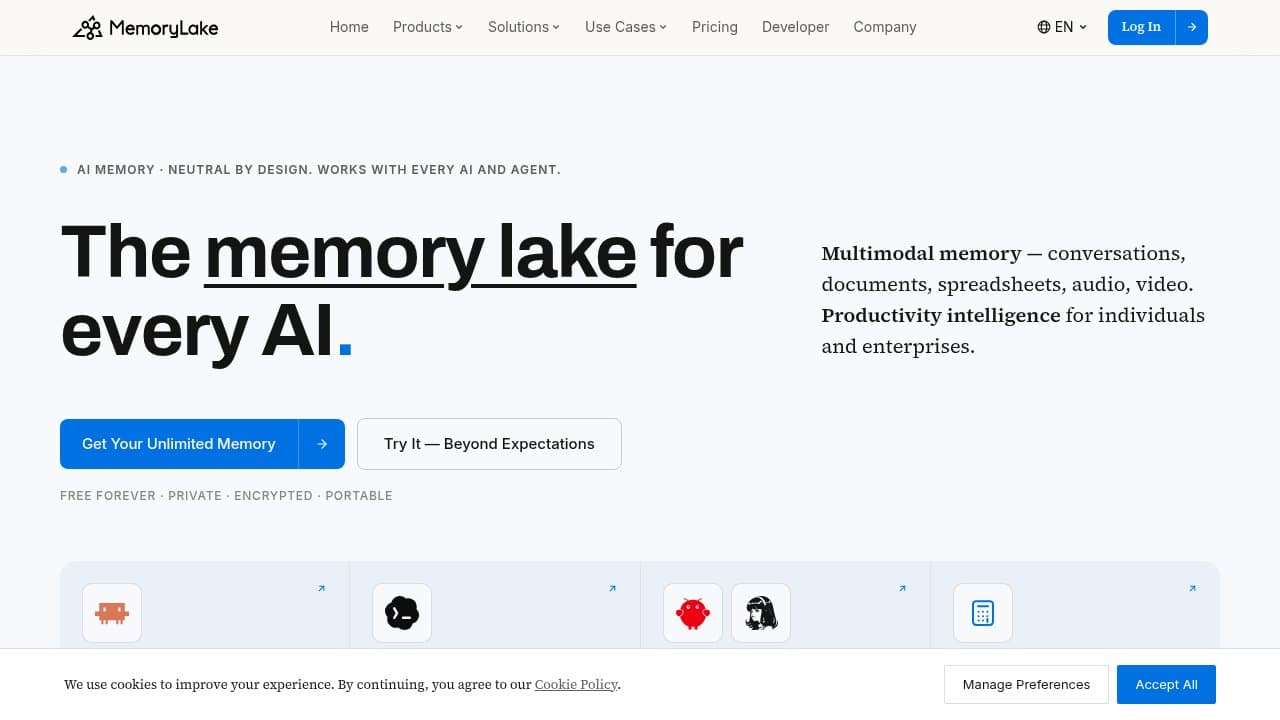Click the "Productivity intelligence" bold text
Viewport: 1280px width, 720px height.
pyautogui.click(x=941, y=316)
